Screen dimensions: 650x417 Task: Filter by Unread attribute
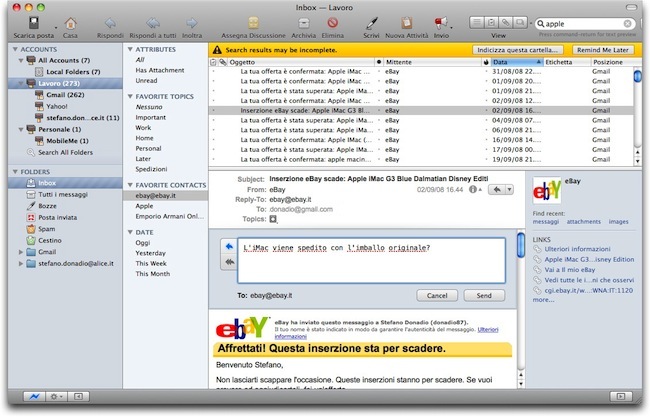click(146, 80)
